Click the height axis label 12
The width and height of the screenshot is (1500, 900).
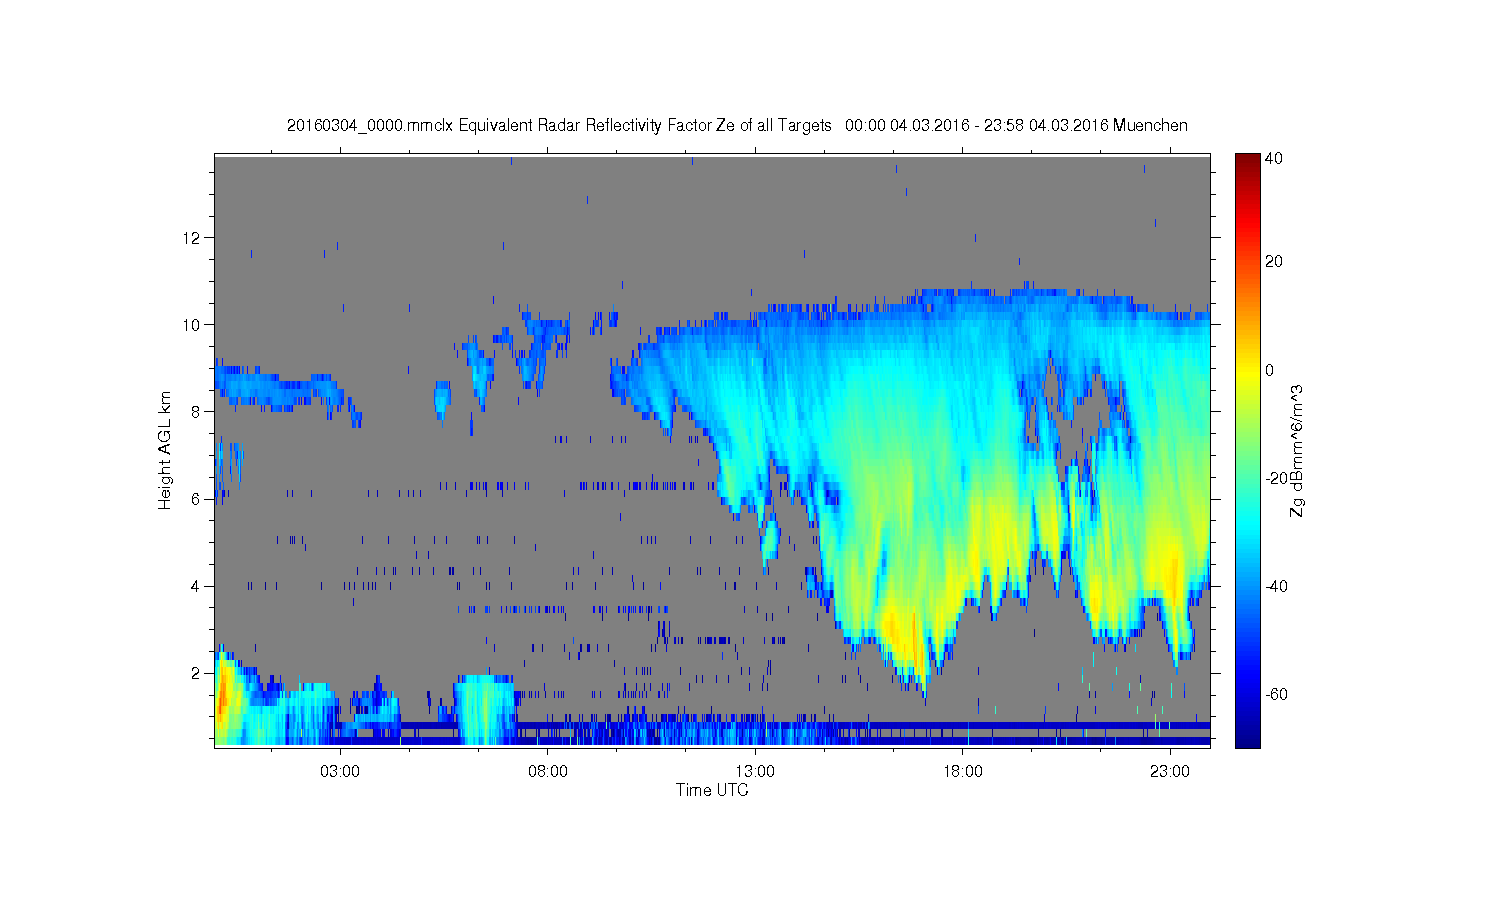[x=192, y=237]
